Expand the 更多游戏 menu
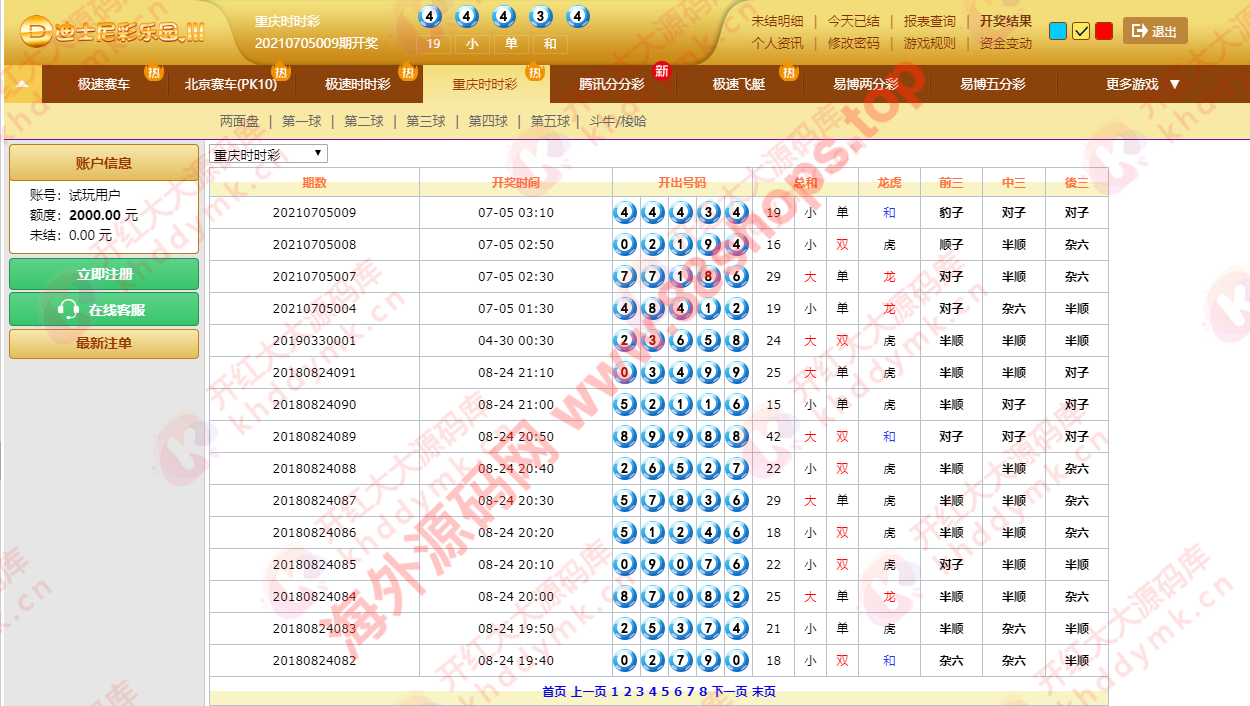Viewport: 1250px width, 706px height. pos(1143,84)
